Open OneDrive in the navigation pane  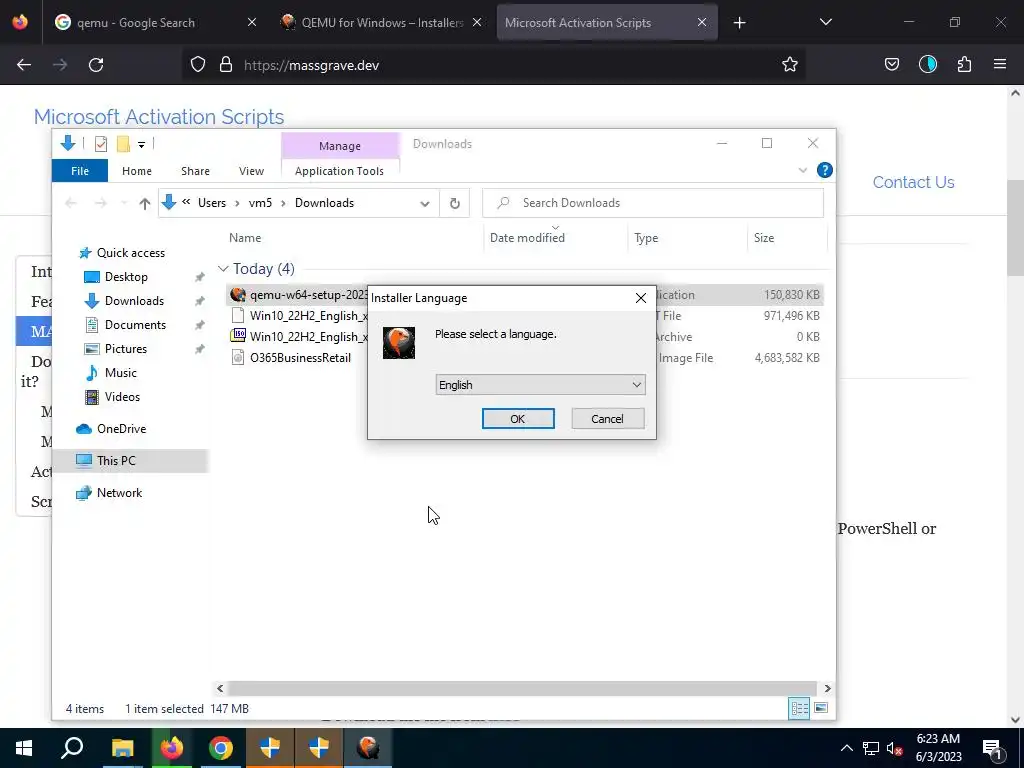121,429
